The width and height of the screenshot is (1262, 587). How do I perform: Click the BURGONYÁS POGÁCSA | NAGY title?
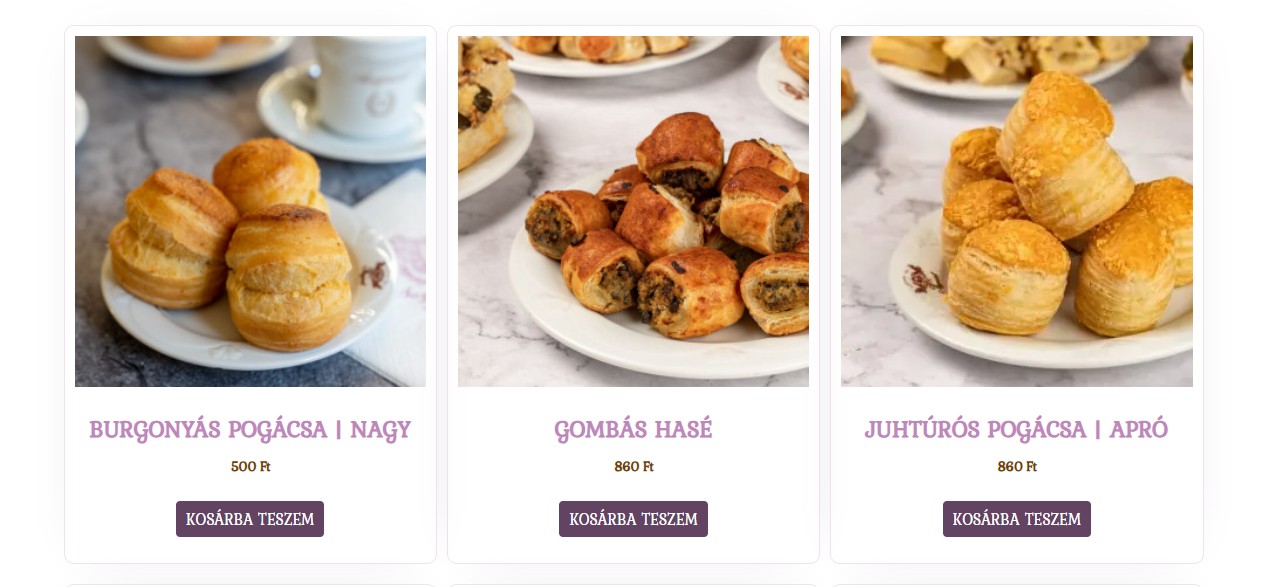click(250, 430)
